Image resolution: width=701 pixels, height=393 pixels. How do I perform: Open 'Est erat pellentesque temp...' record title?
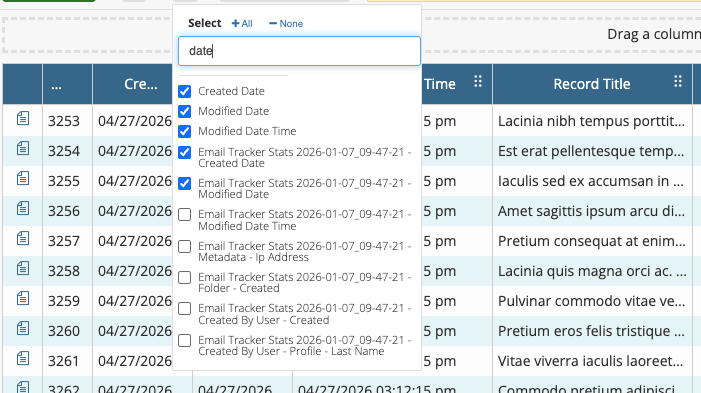click(591, 151)
